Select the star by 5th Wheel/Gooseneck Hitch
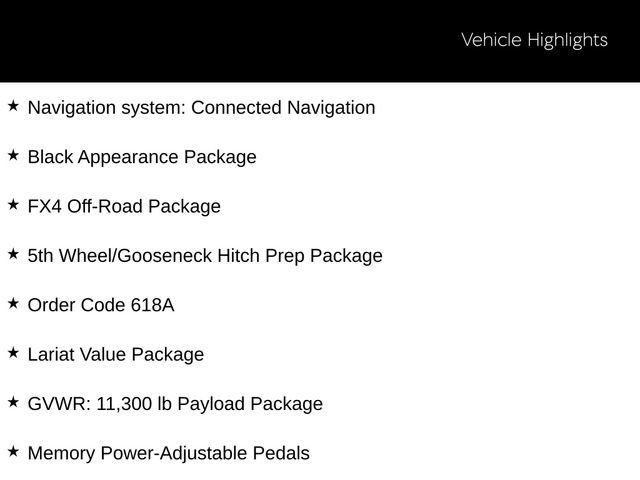This screenshot has width=640, height=480. click(13, 254)
